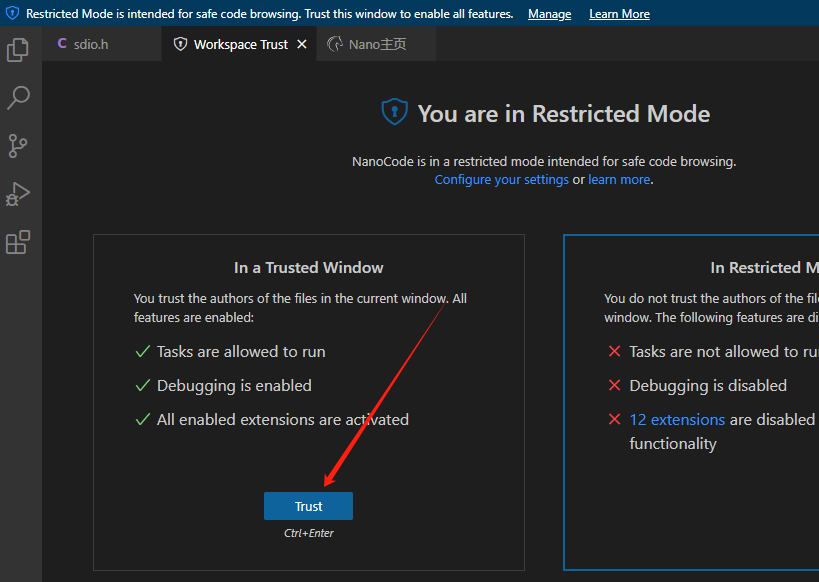Click the 'Ctrl+Enter' shortcut hint

pyautogui.click(x=309, y=533)
